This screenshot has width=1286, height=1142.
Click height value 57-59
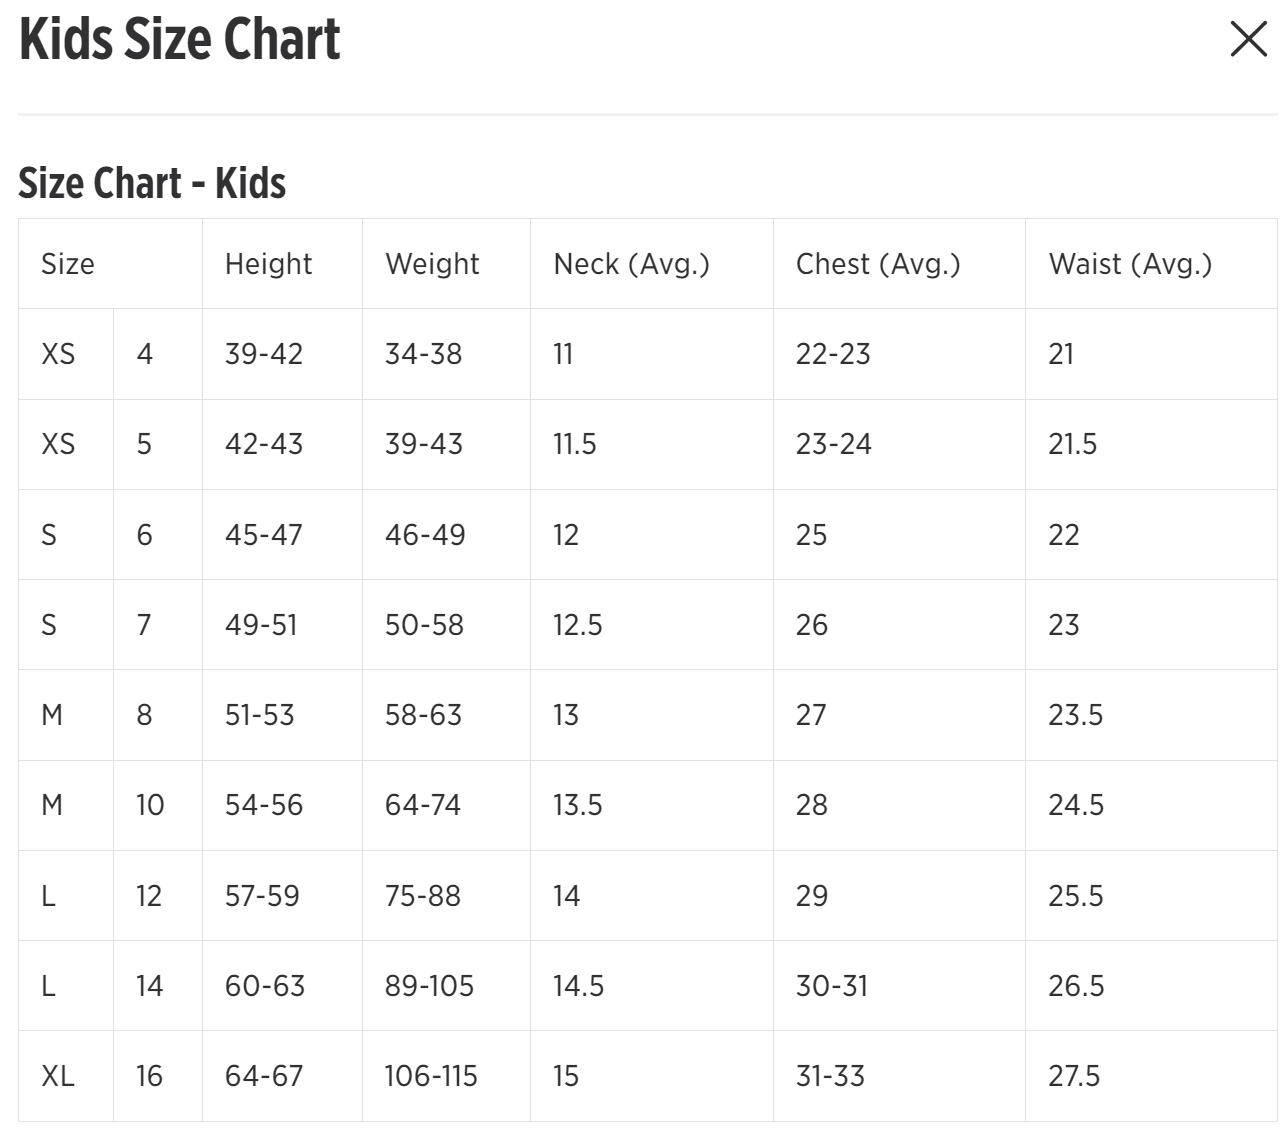tap(262, 896)
